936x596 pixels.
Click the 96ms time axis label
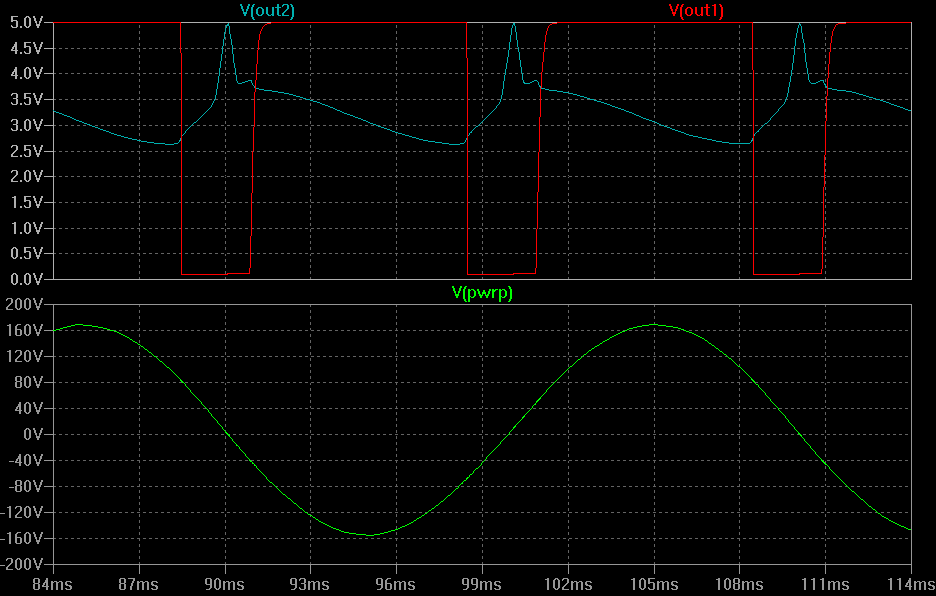click(396, 584)
